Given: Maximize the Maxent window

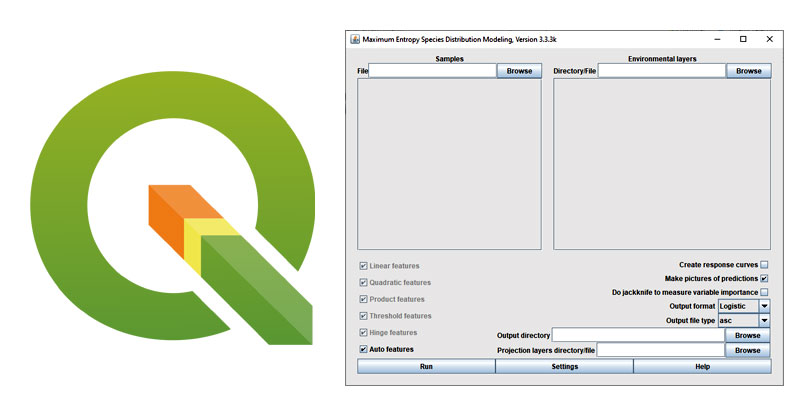Looking at the screenshot, I should 743,39.
